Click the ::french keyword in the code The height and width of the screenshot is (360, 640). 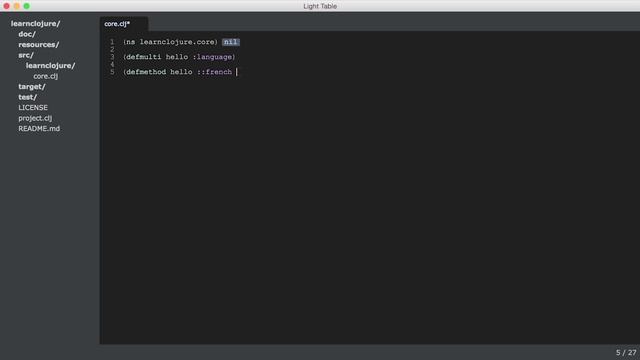coord(215,72)
